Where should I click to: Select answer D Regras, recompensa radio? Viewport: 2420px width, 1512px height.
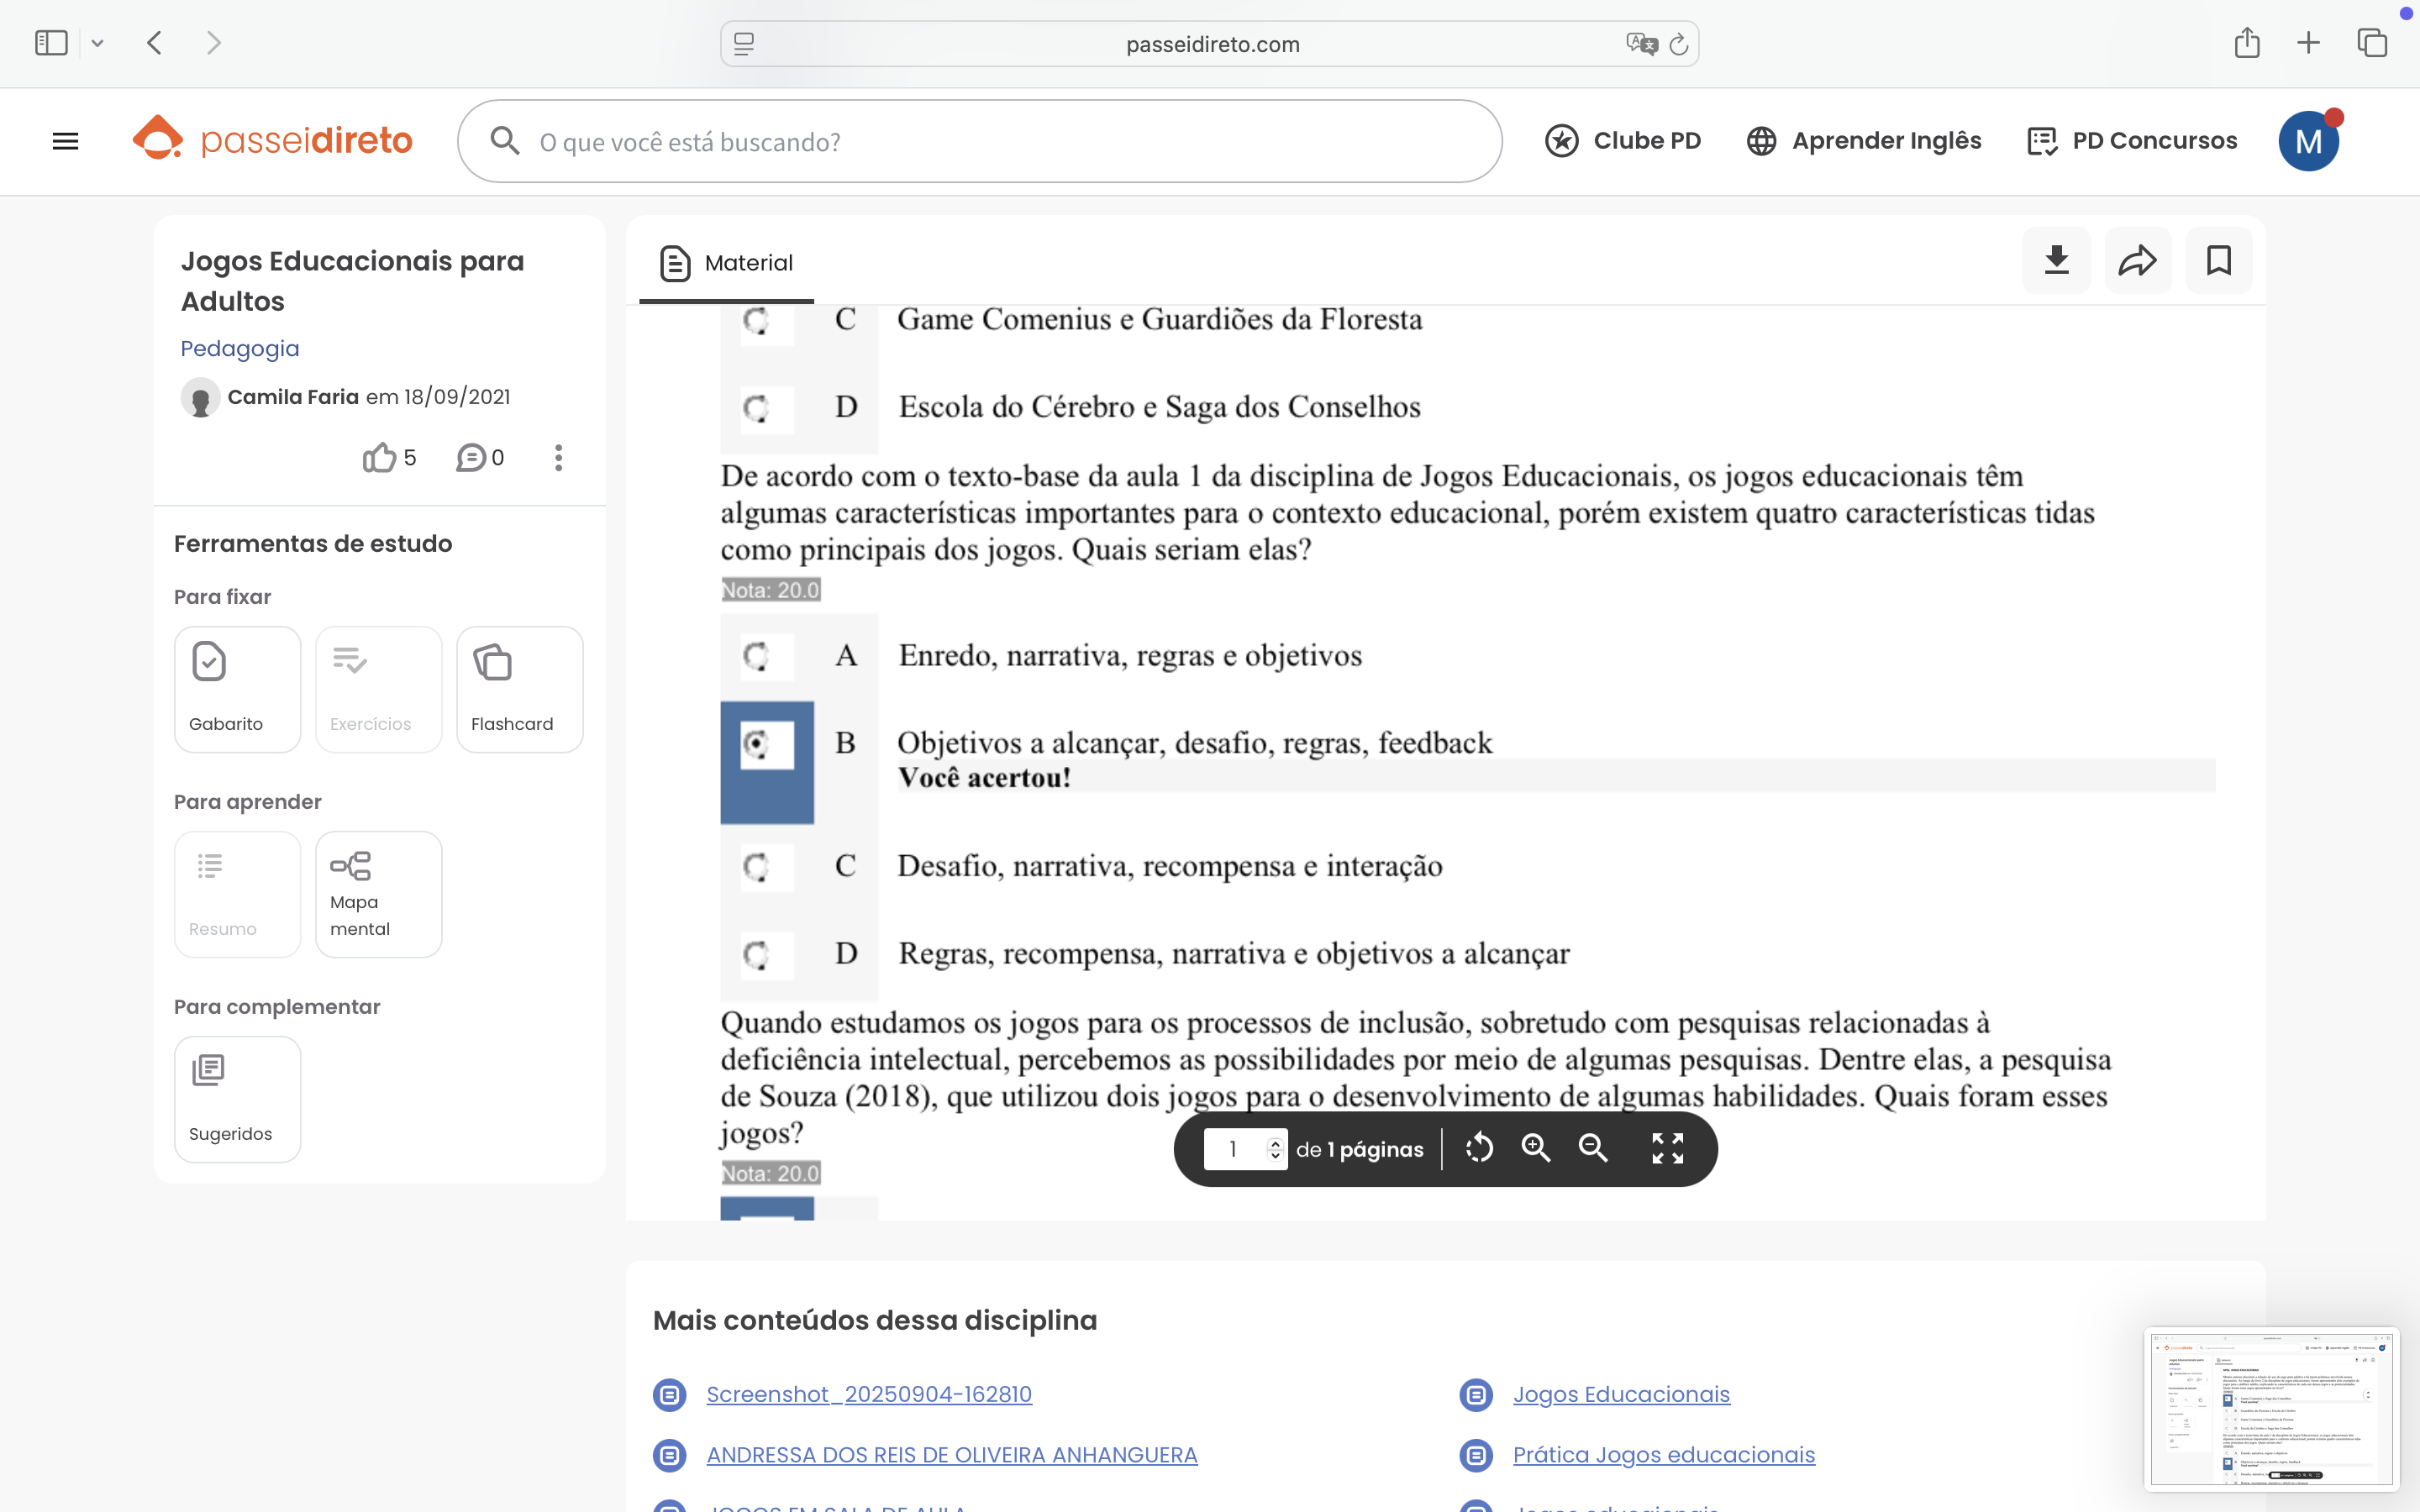[x=756, y=954]
